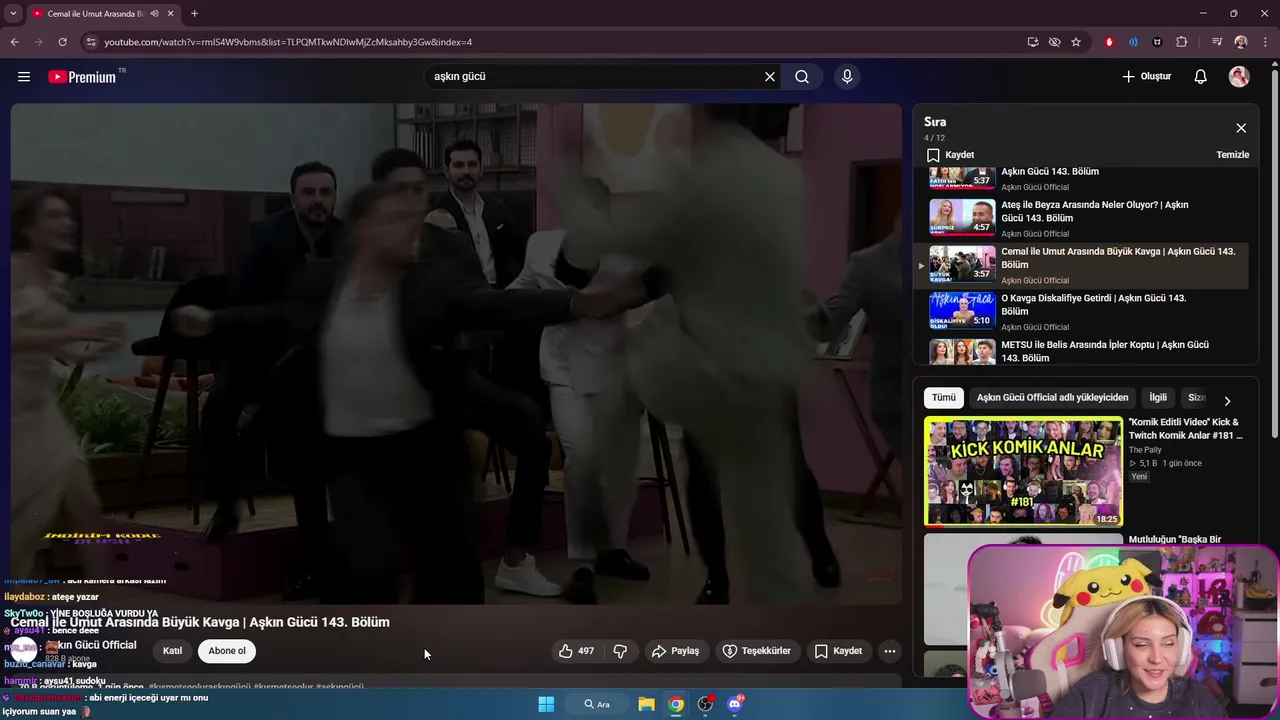Click the YouTube search field text
Viewport: 1280px width, 720px height.
pyautogui.click(x=460, y=77)
